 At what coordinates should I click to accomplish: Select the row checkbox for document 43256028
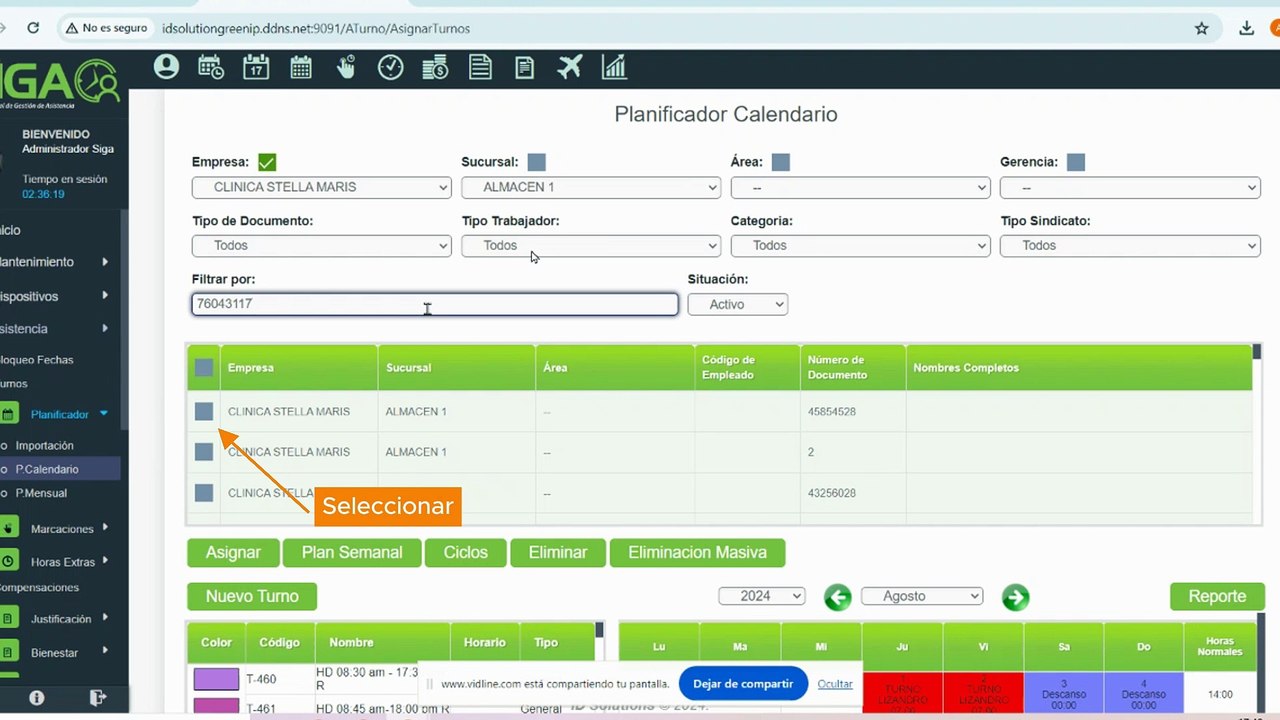pos(204,493)
